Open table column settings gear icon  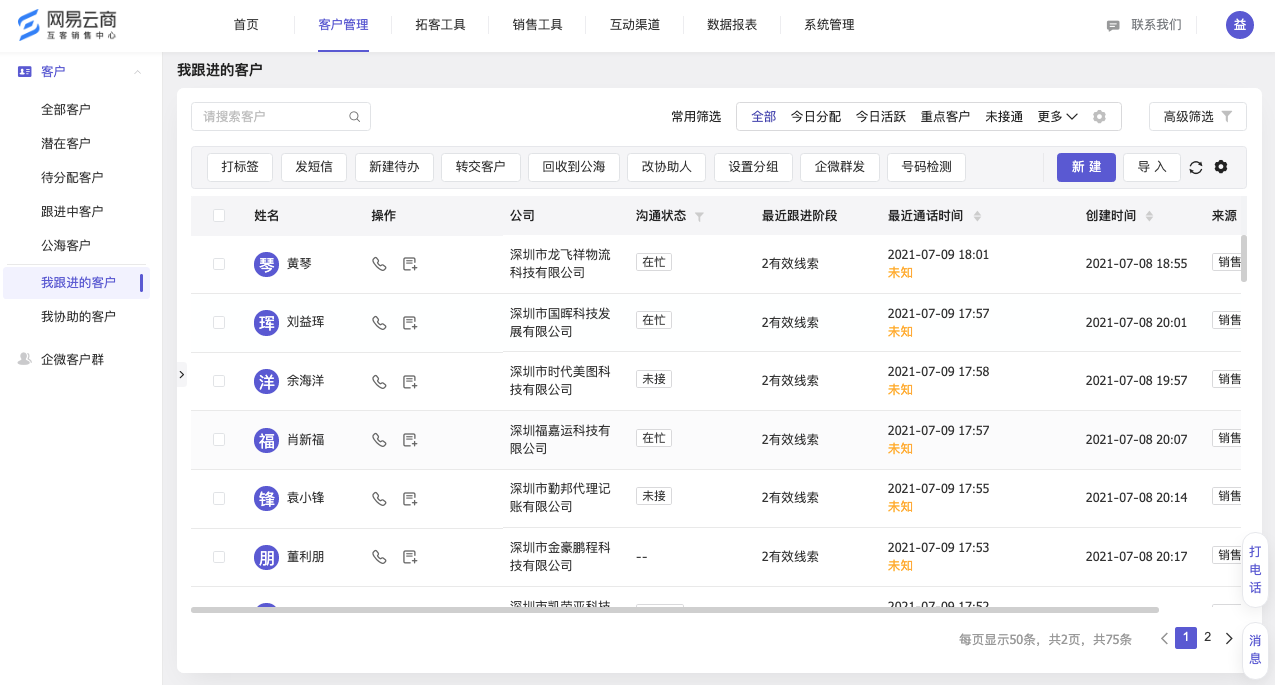[1221, 167]
